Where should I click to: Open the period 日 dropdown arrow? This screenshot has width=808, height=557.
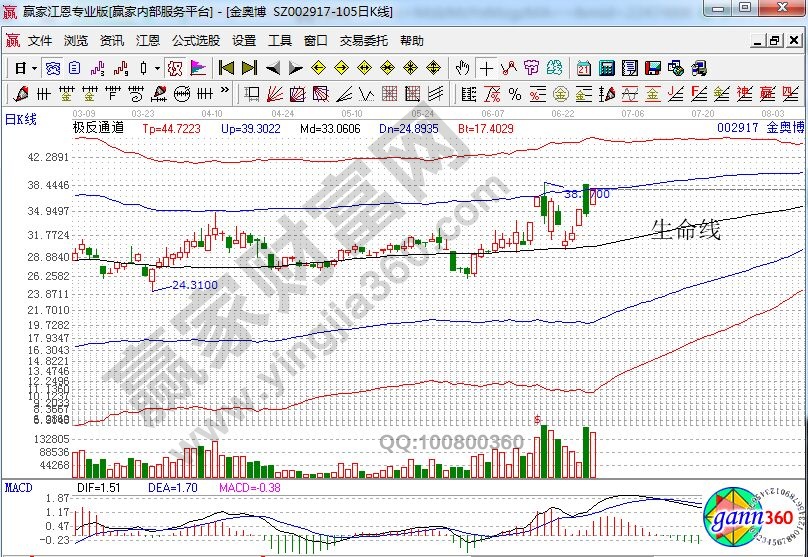point(33,68)
